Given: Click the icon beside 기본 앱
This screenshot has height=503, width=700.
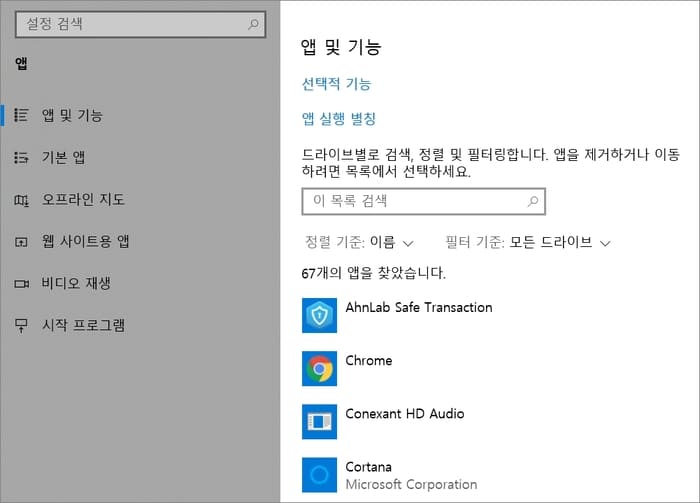Looking at the screenshot, I should point(21,157).
